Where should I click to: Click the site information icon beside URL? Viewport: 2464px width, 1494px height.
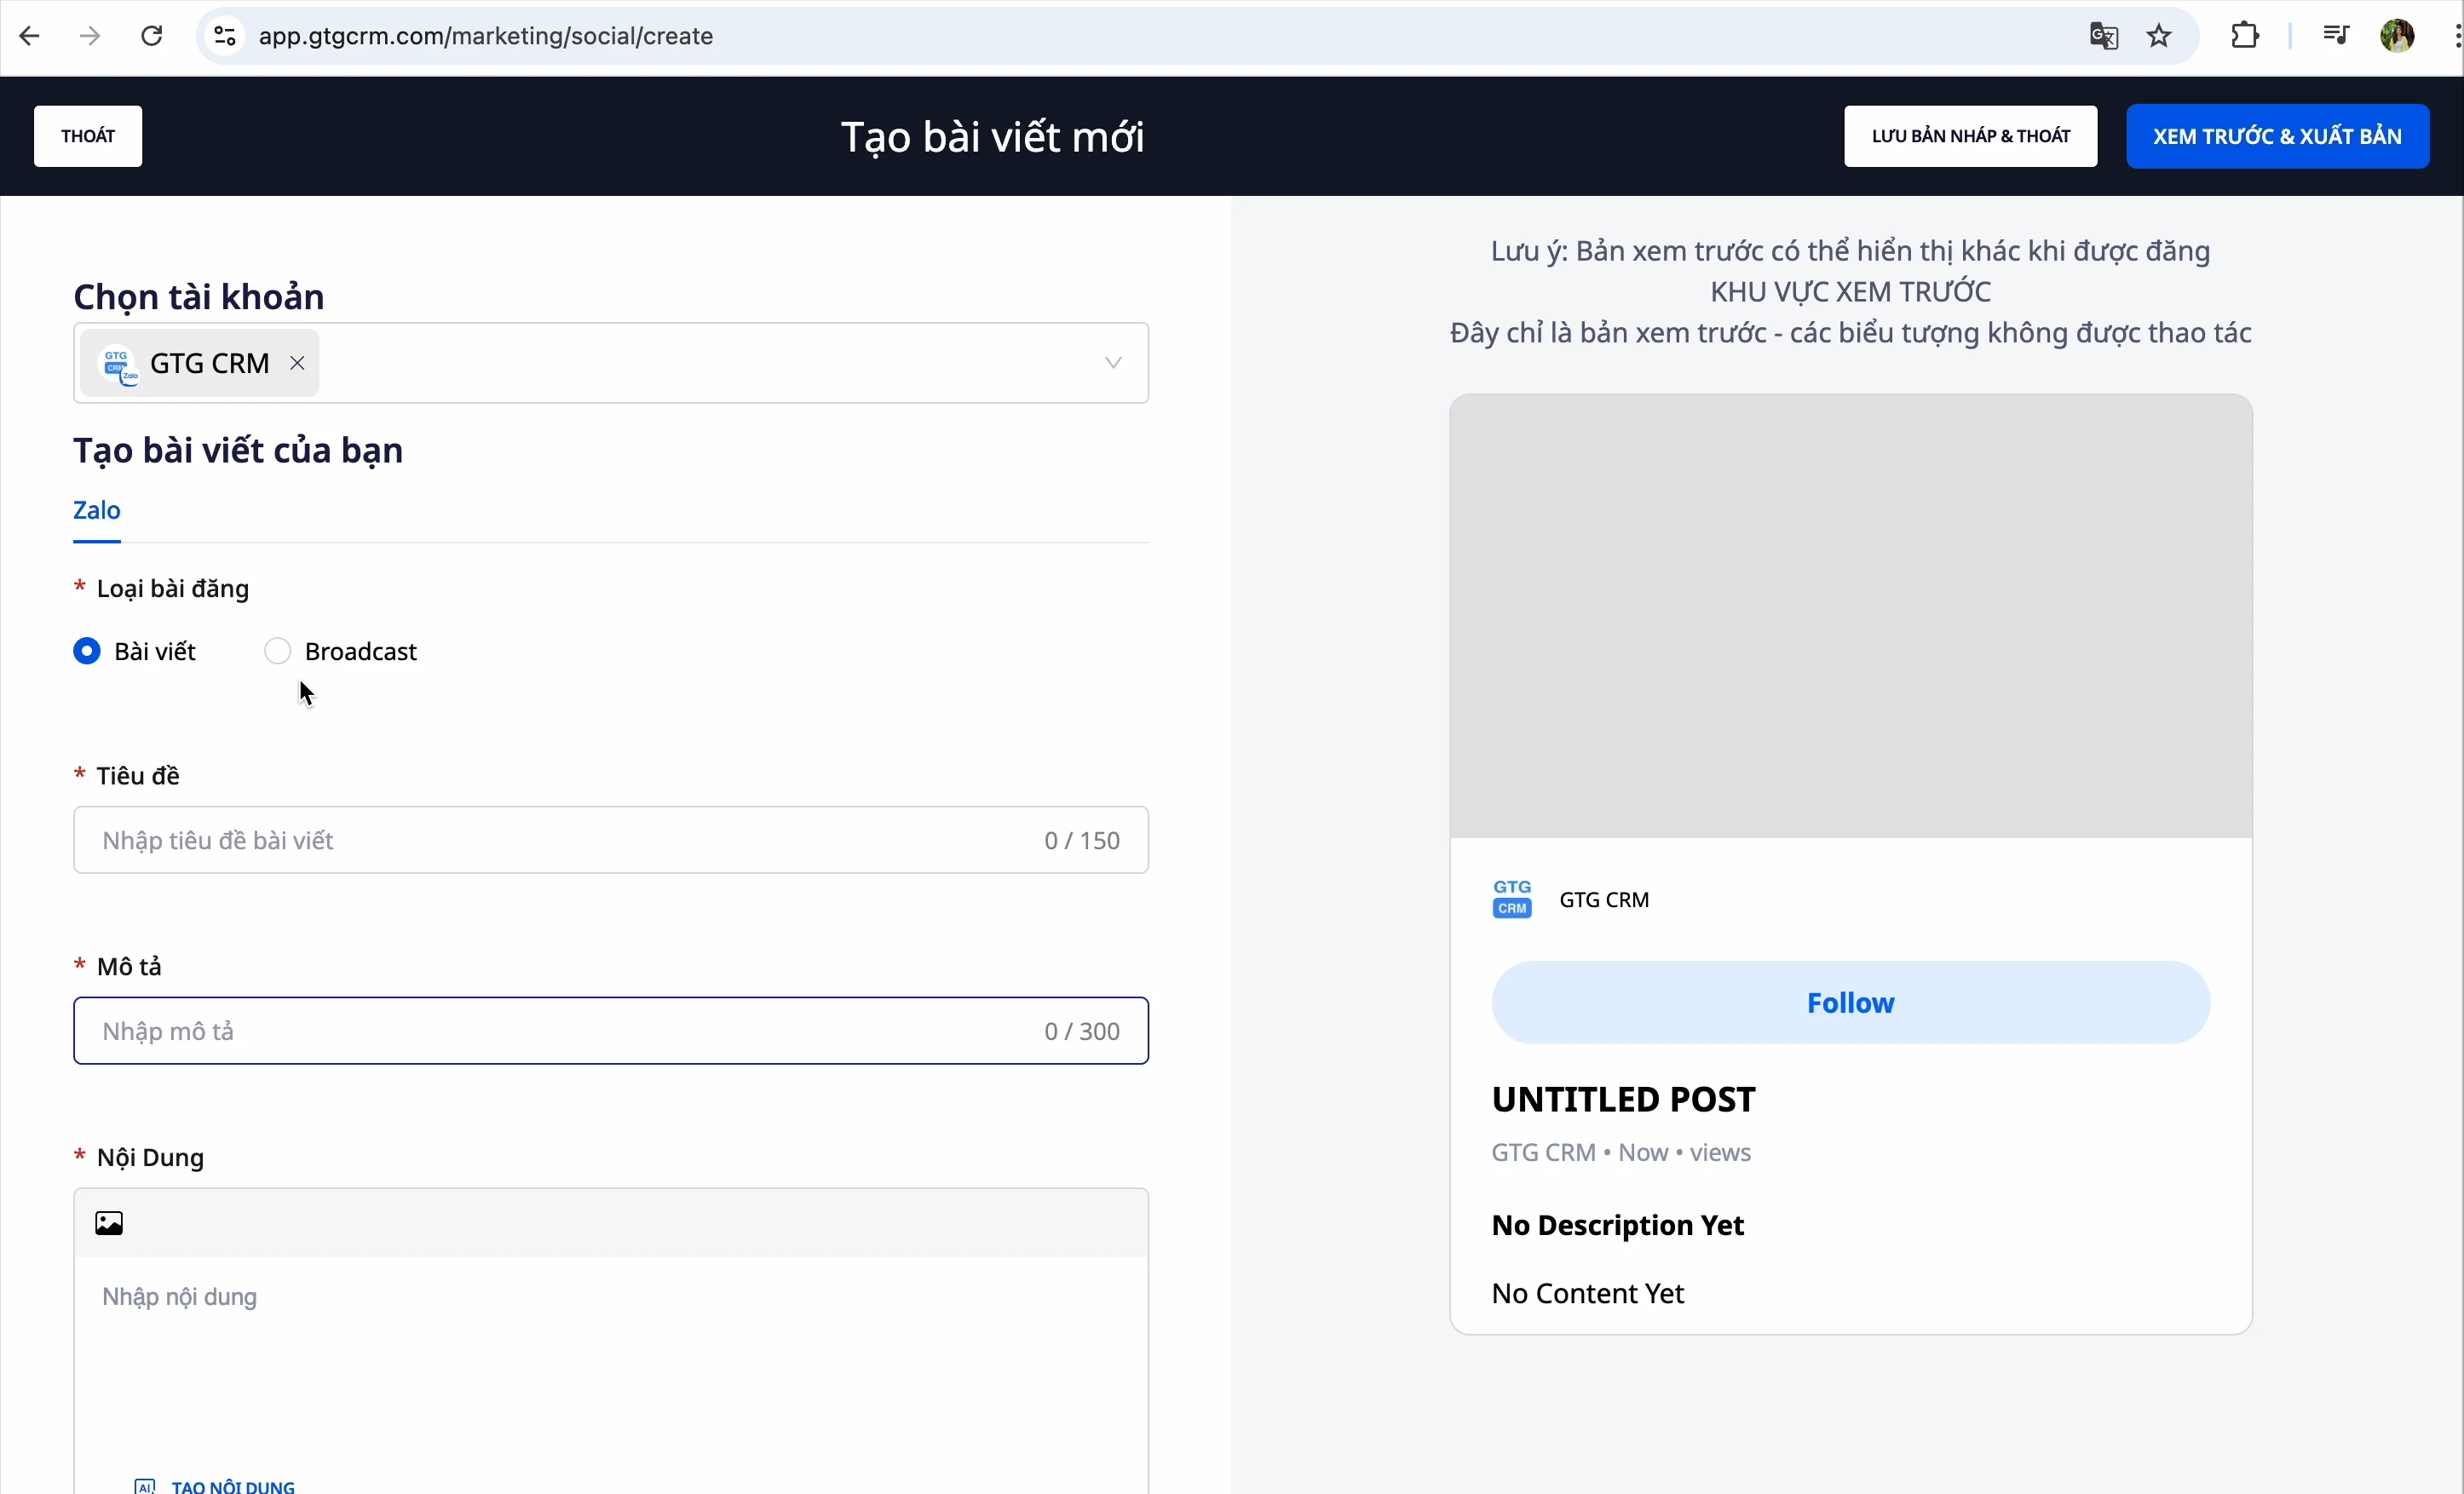click(x=225, y=37)
